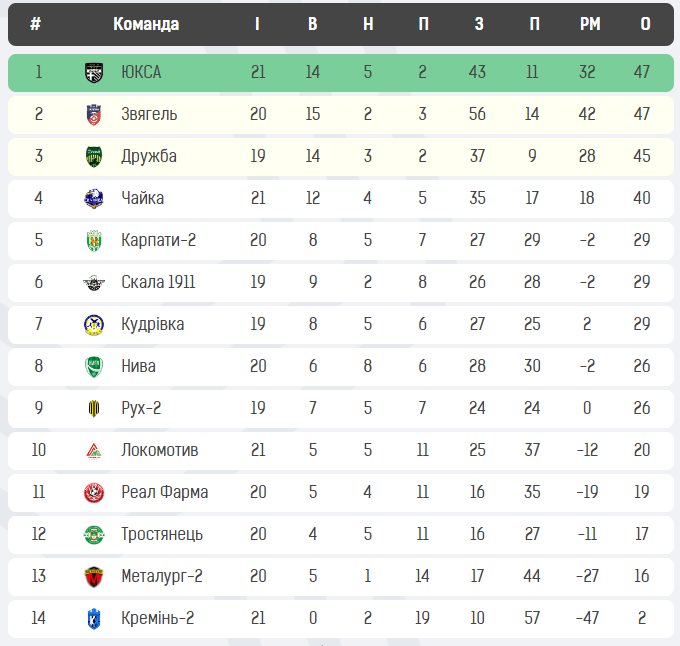Click the Локомотив team emblem
The height and width of the screenshot is (646, 680).
coord(93,450)
